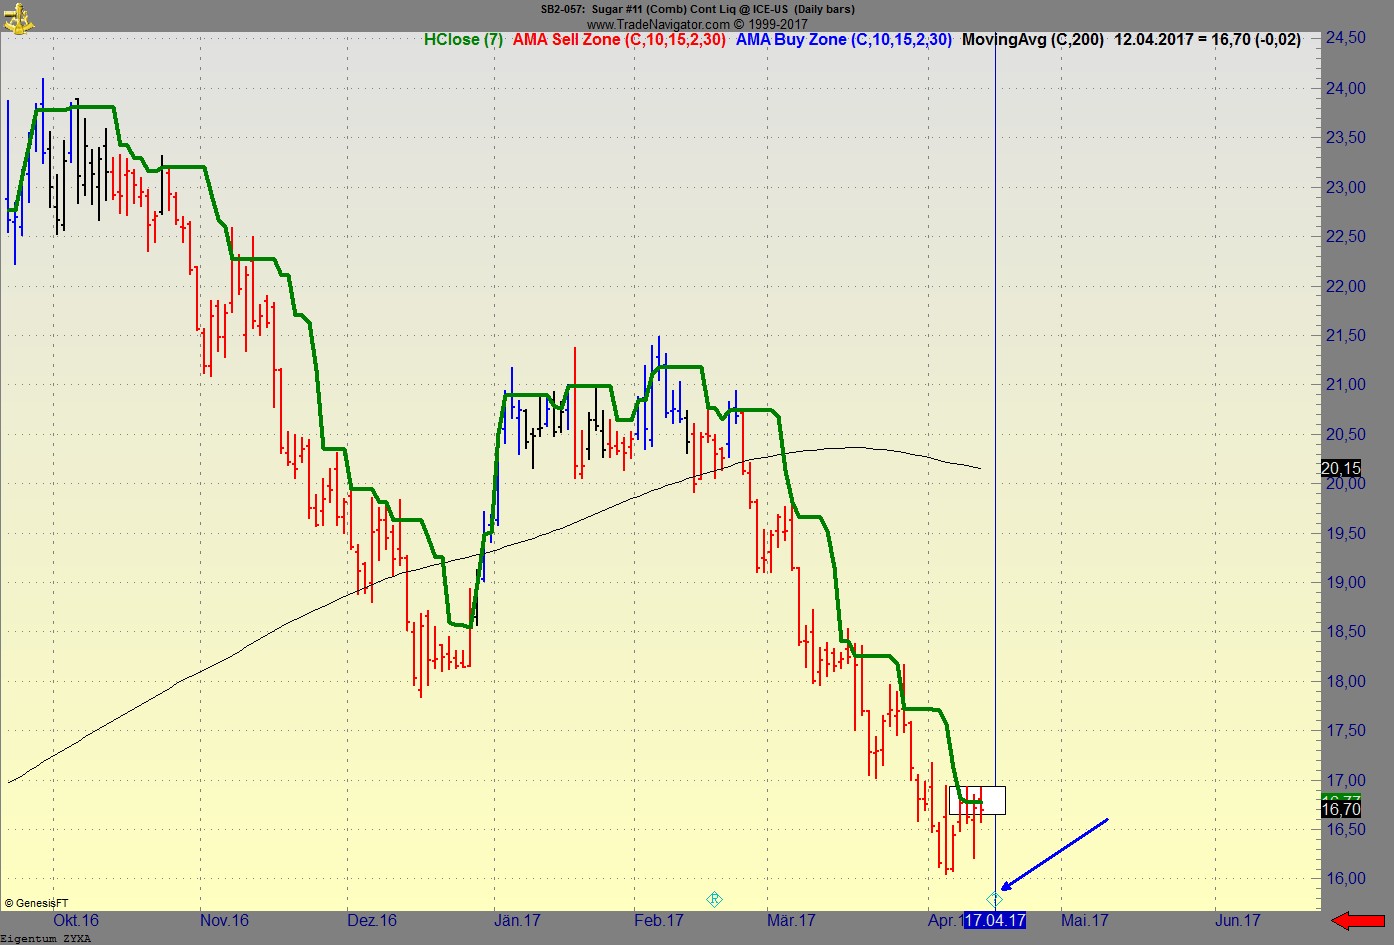Select the AMA Buy Zone indicator label

click(x=843, y=40)
